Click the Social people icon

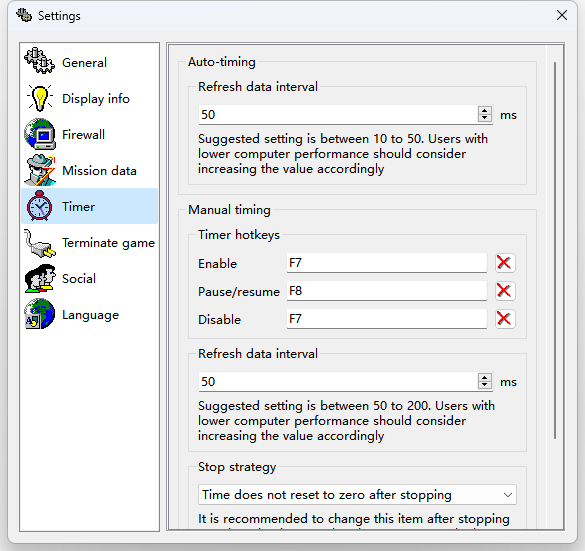coord(40,278)
